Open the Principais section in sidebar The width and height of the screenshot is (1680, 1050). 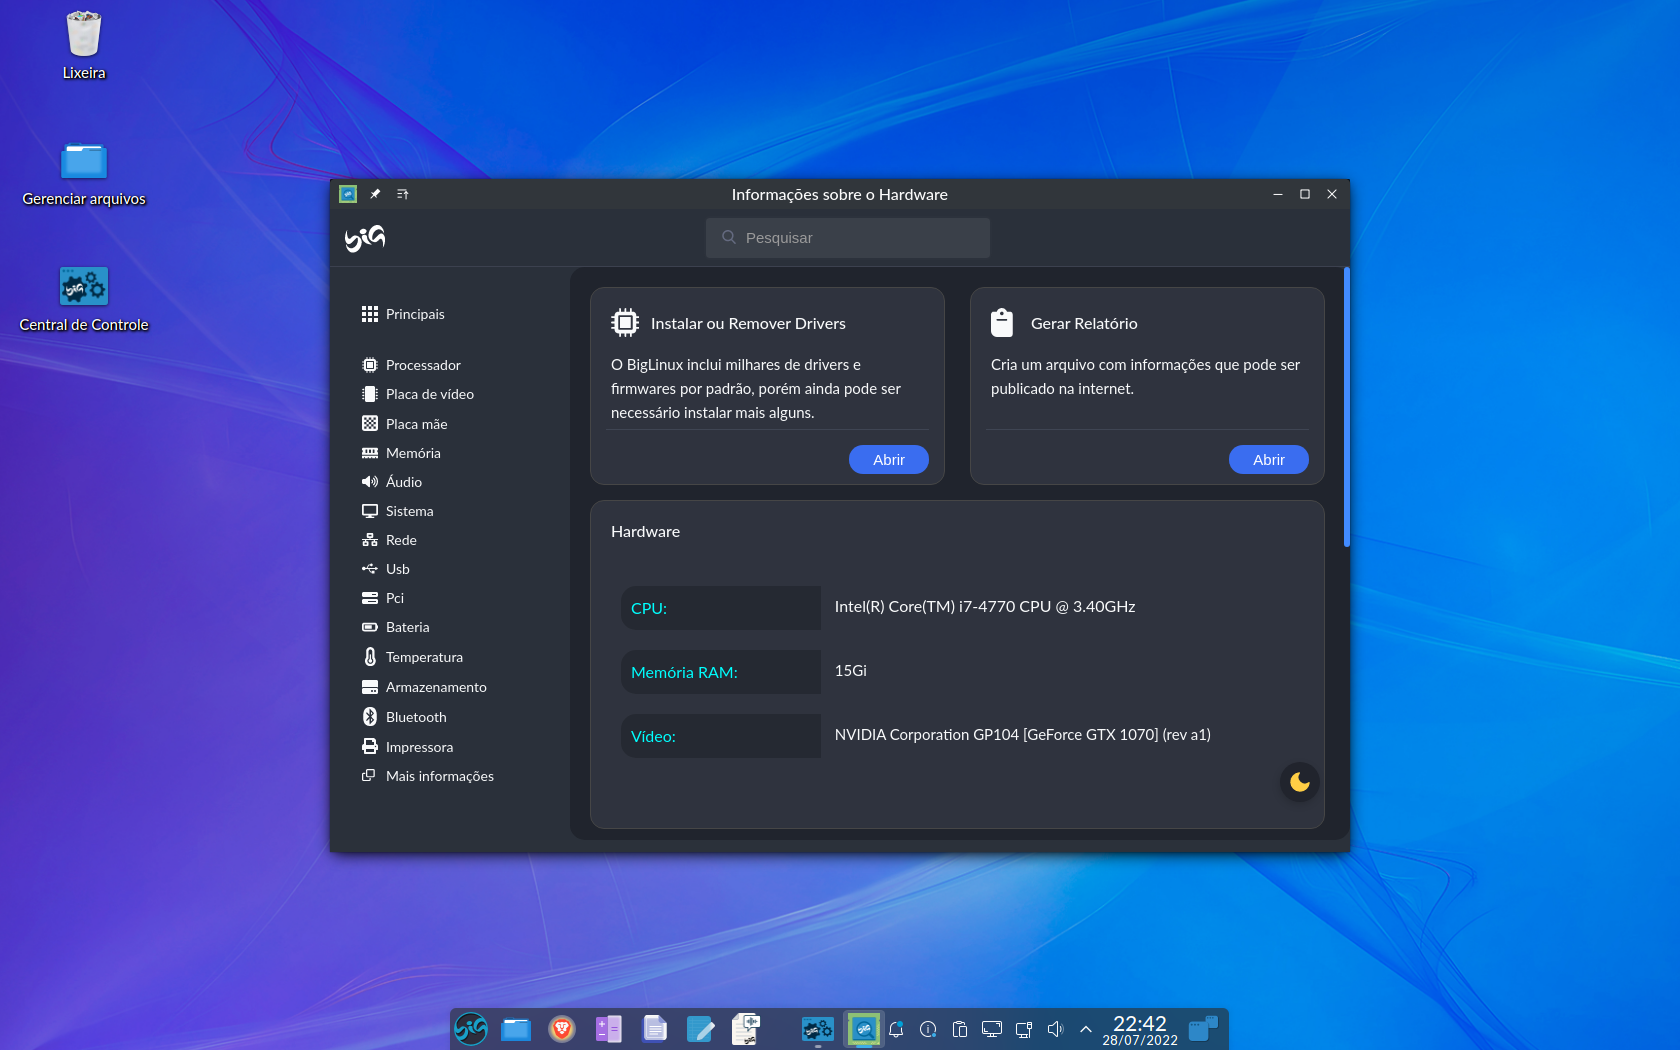point(403,314)
